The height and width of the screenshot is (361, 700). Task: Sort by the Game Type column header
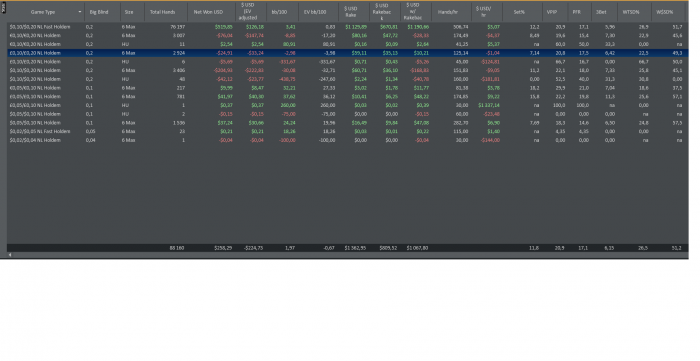[43, 12]
